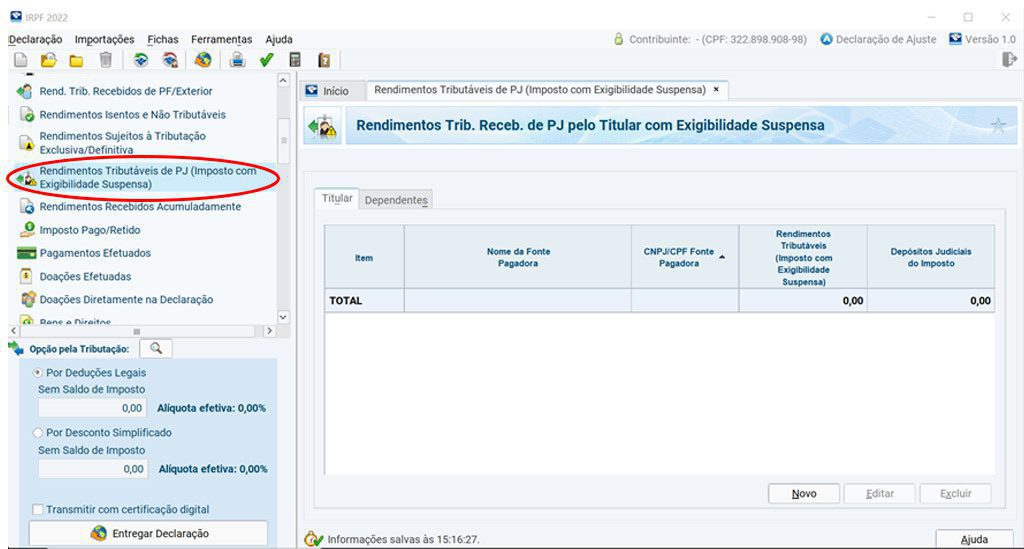Screen dimensions: 1024x549
Task: Click the Doações Diretamente na Declaração icon
Action: tap(27, 299)
